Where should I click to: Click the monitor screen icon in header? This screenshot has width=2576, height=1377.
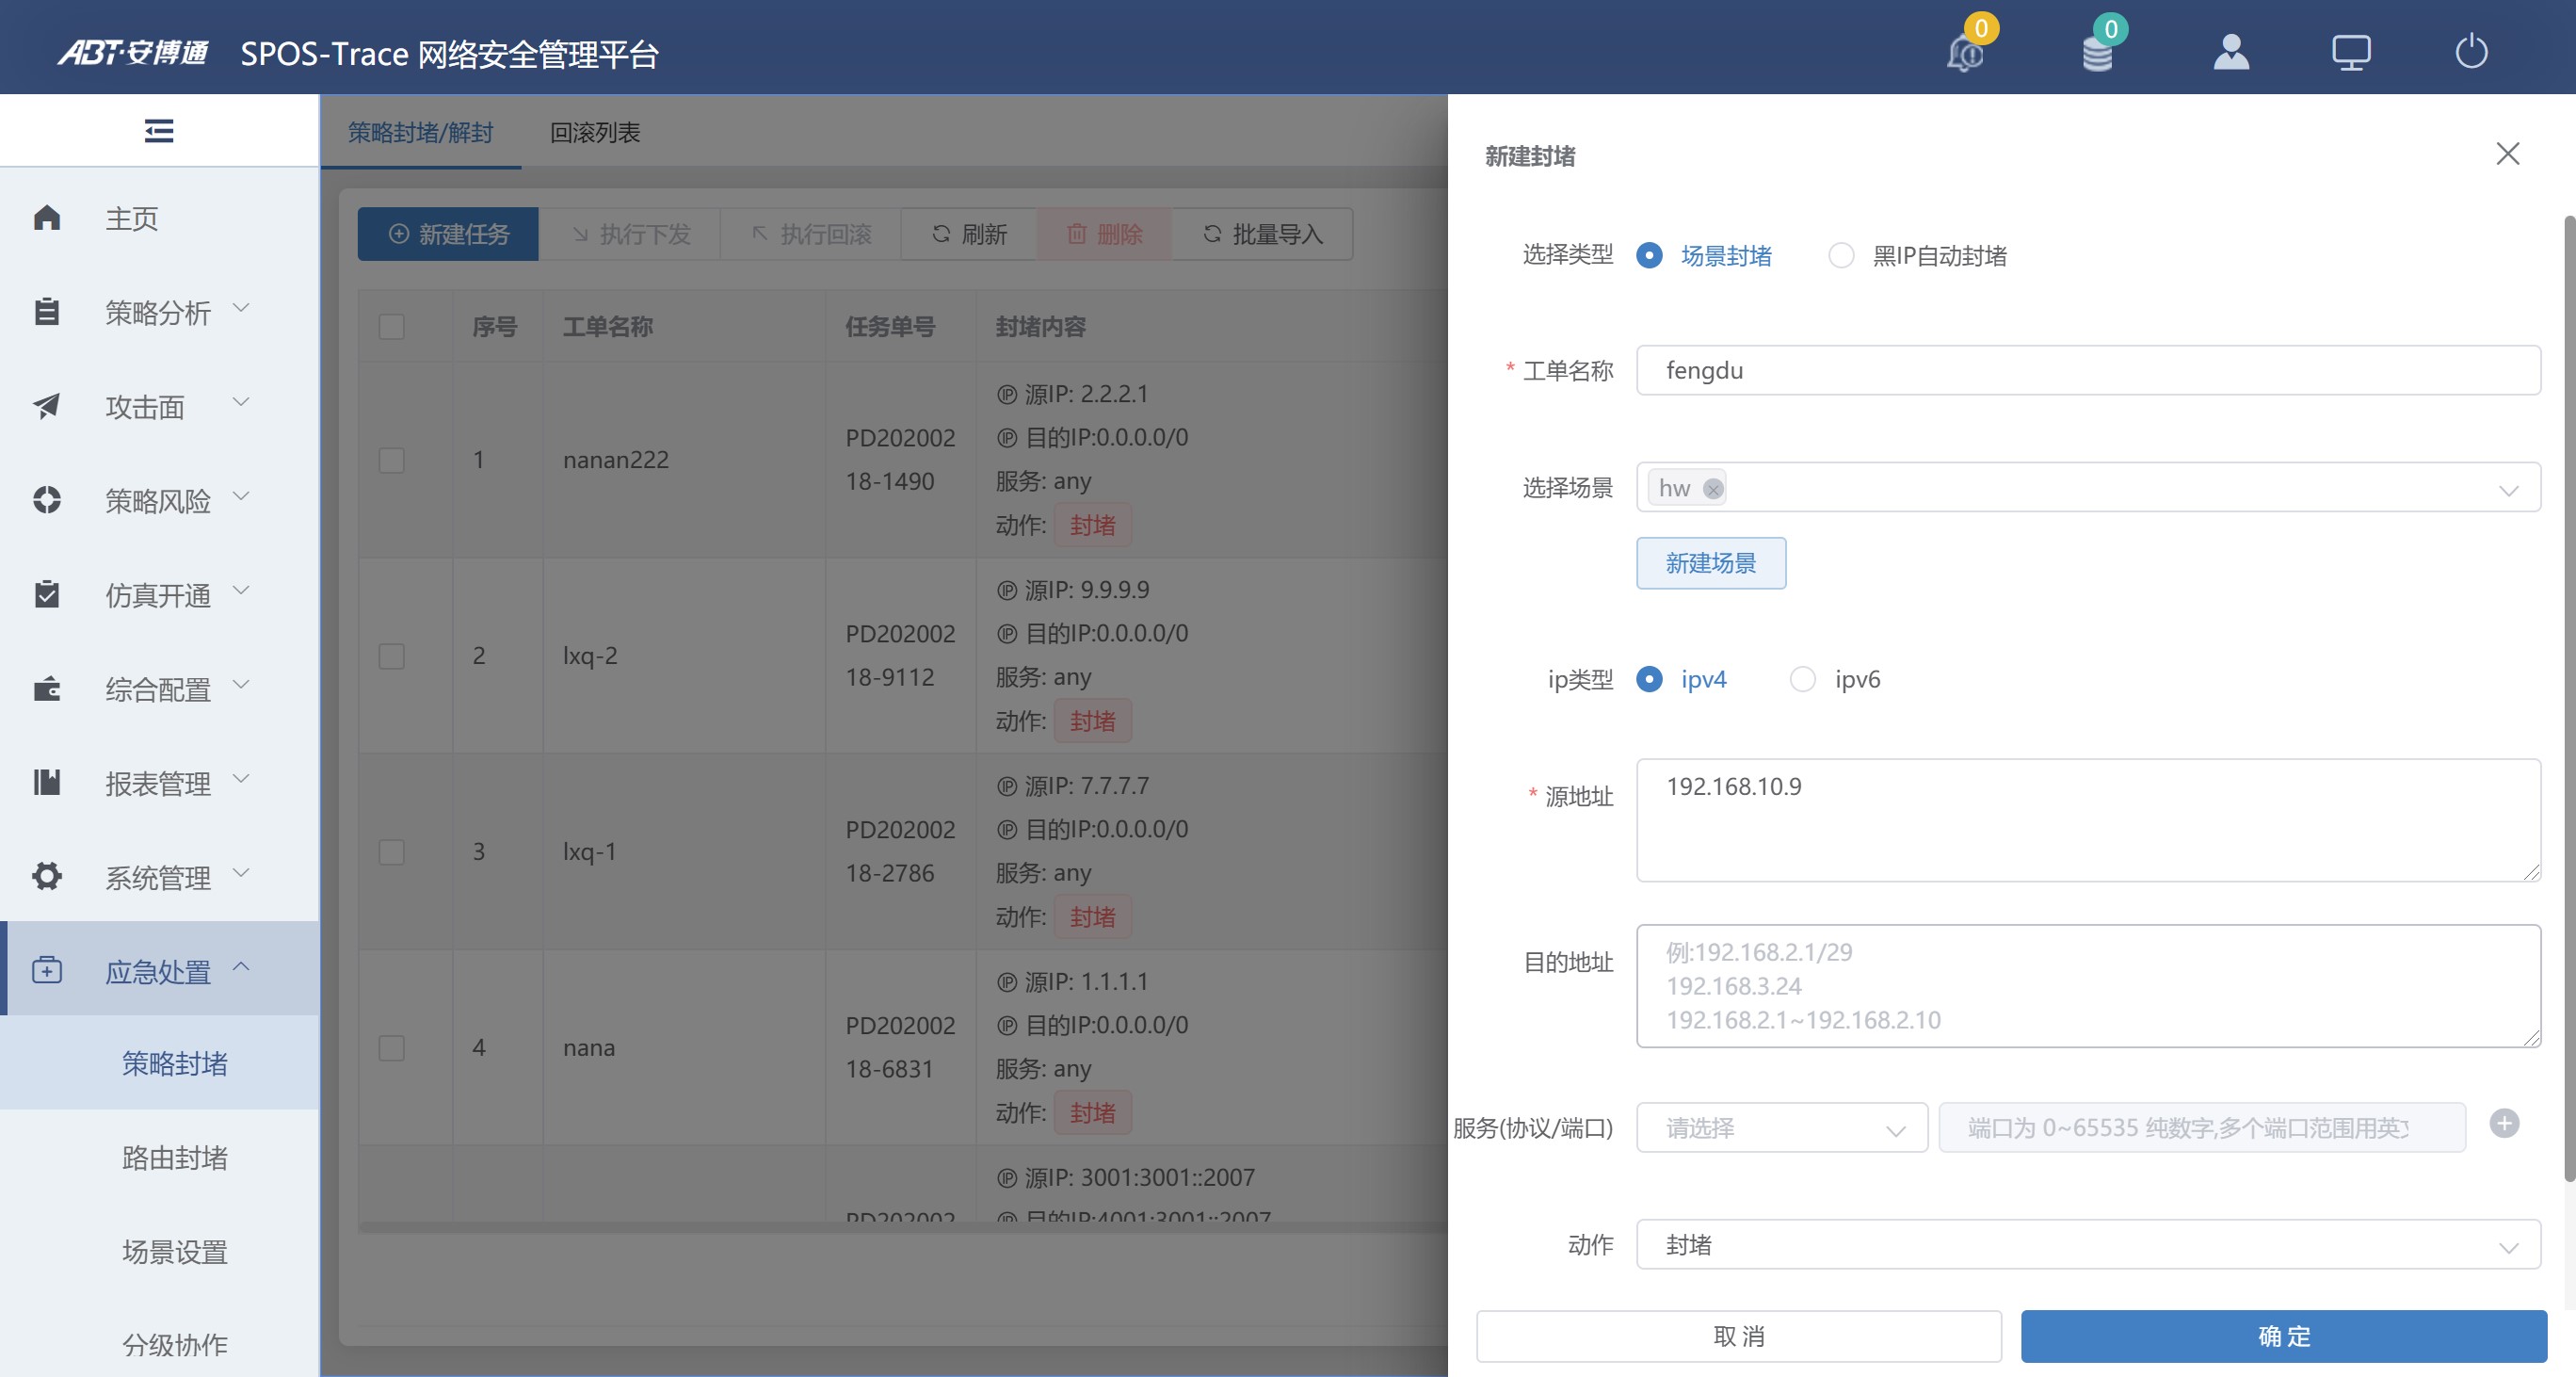tap(2351, 52)
